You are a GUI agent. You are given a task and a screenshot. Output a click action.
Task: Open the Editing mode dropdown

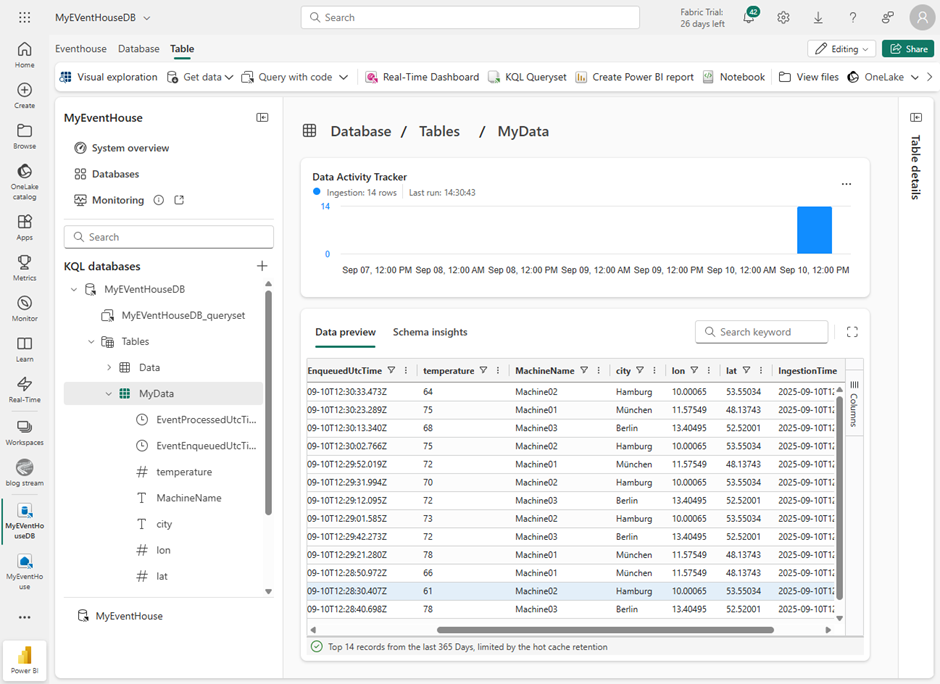click(843, 49)
